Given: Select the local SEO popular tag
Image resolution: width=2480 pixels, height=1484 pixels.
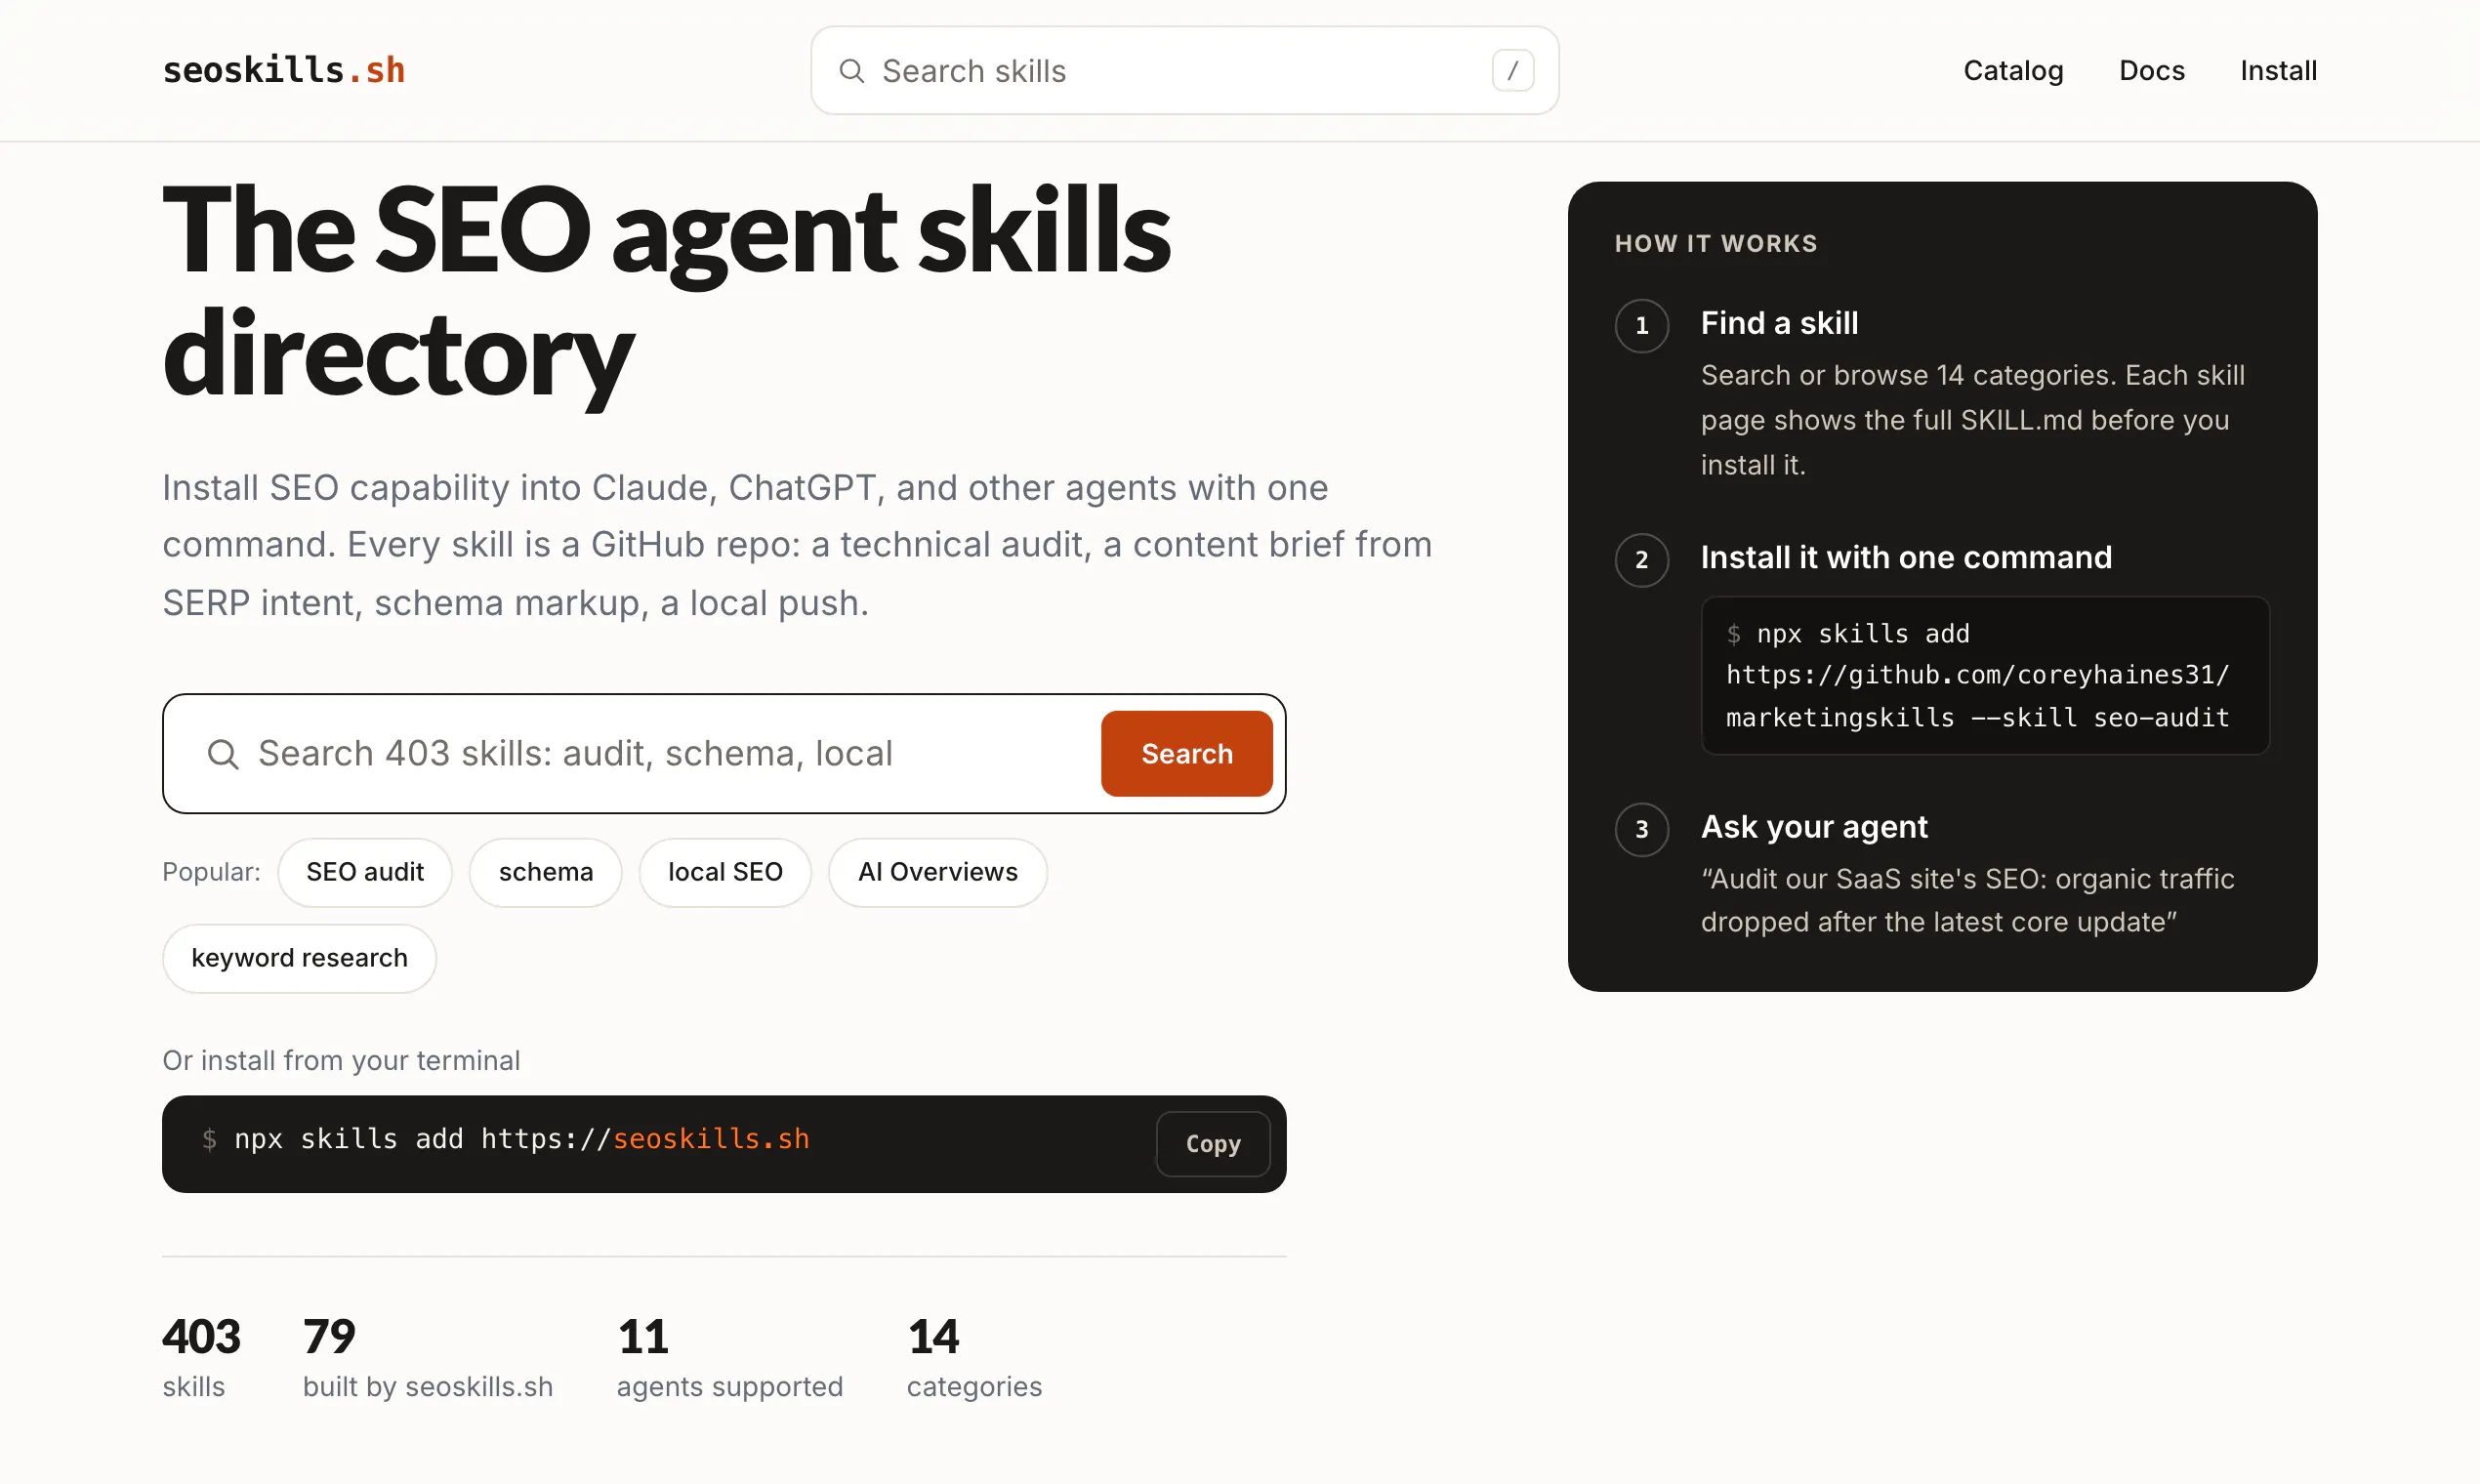Looking at the screenshot, I should coord(725,872).
